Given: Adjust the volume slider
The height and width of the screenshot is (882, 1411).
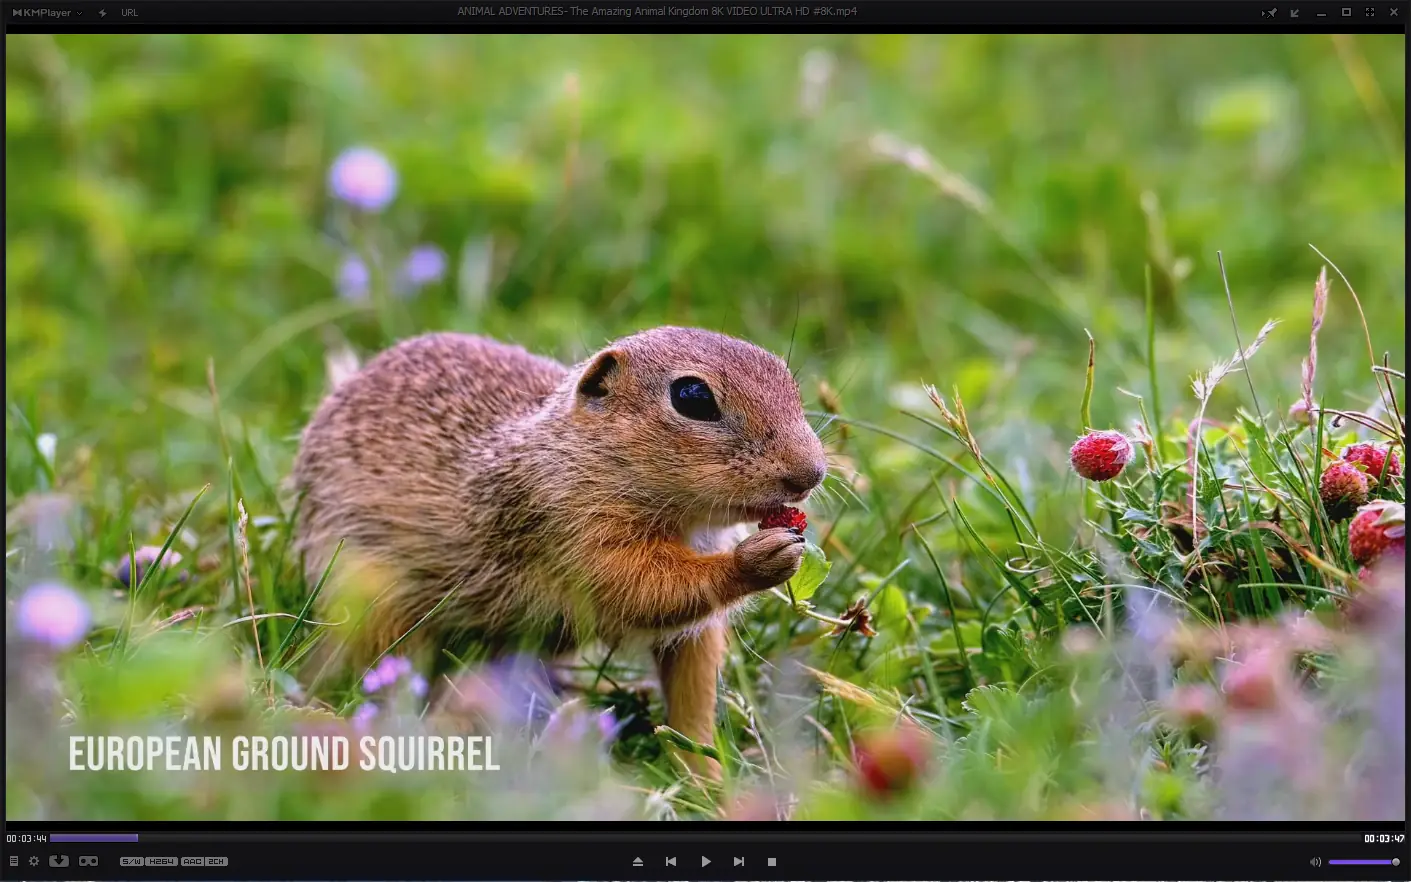Looking at the screenshot, I should pyautogui.click(x=1364, y=862).
